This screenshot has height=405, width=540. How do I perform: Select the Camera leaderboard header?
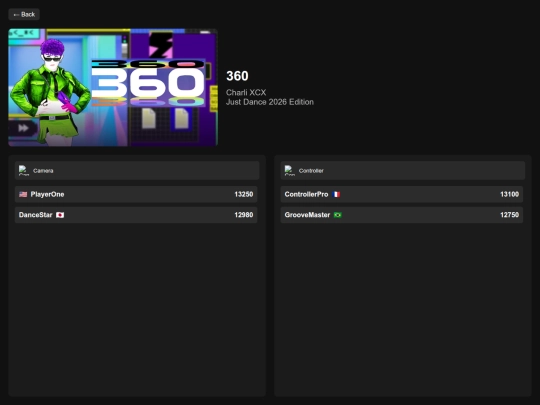(137, 170)
